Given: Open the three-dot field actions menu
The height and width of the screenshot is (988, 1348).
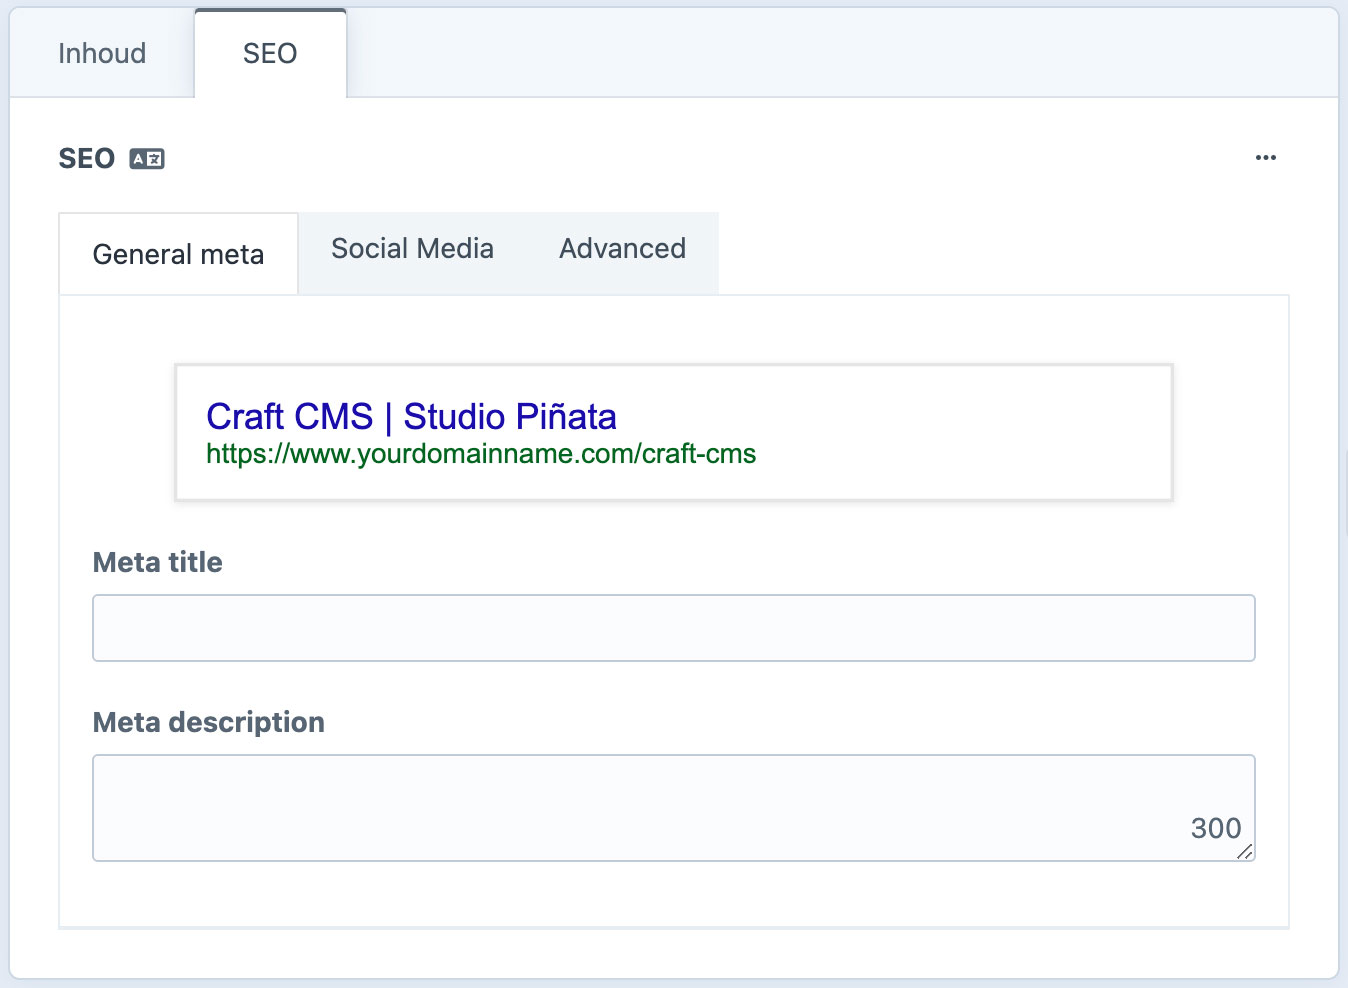Looking at the screenshot, I should [x=1266, y=158].
